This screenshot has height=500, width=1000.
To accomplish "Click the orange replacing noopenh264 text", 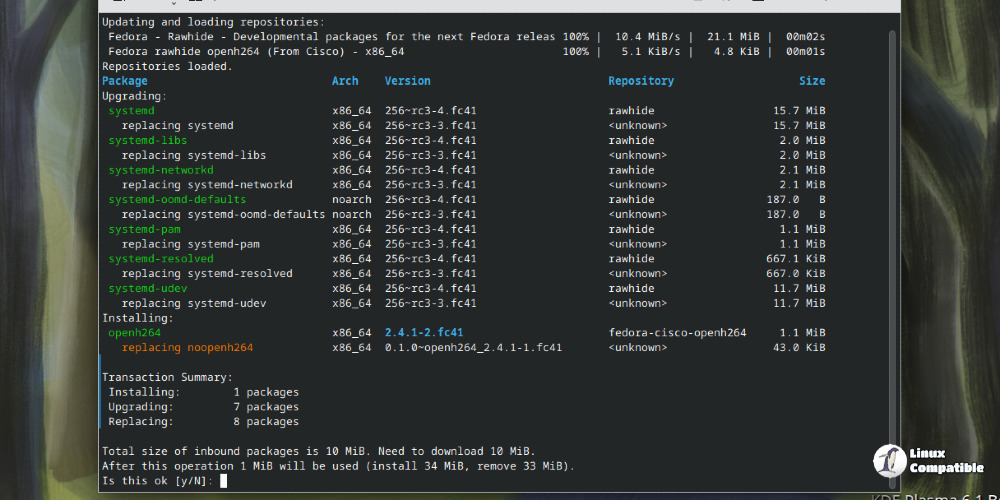I will 187,348.
